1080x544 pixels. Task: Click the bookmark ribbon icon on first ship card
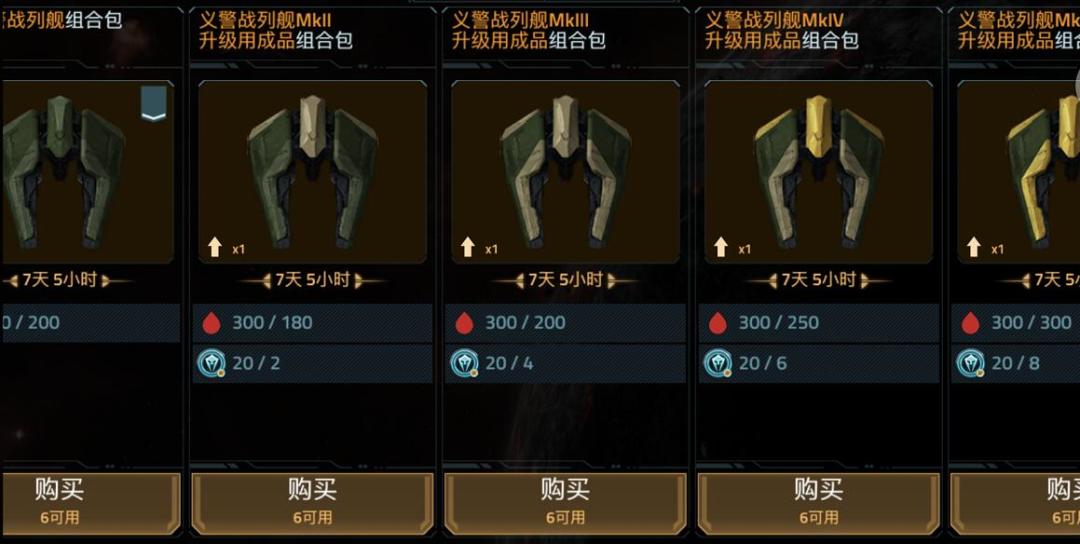click(154, 103)
